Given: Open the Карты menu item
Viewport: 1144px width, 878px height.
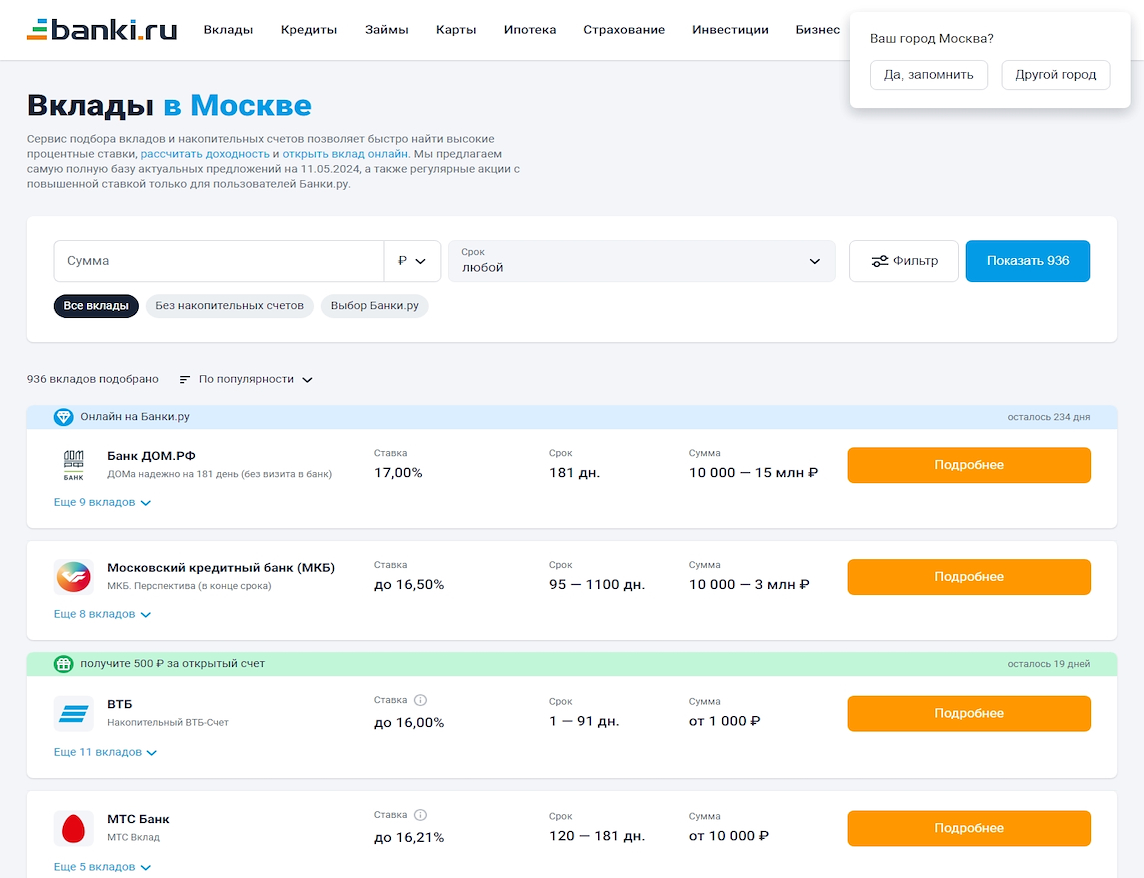Looking at the screenshot, I should (456, 30).
